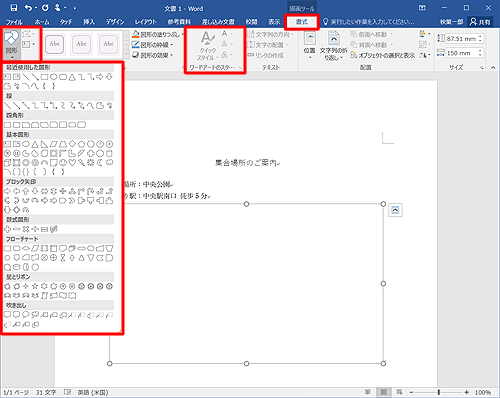Pick the heart shape in basic shapes
This screenshot has width=500, height=398.
72,163
